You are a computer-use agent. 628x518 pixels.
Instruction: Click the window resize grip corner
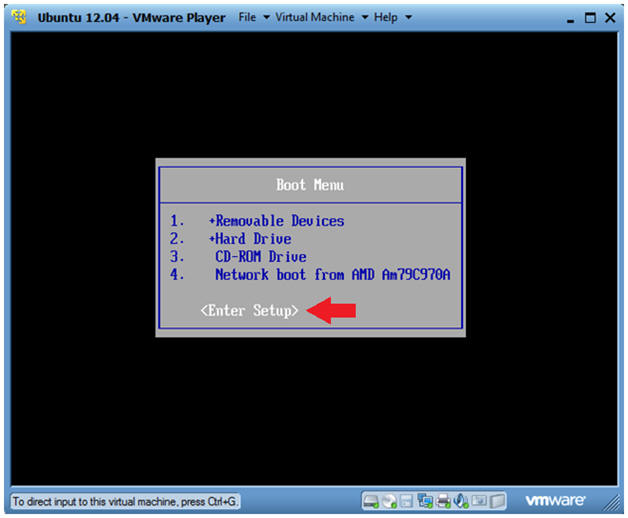611,504
